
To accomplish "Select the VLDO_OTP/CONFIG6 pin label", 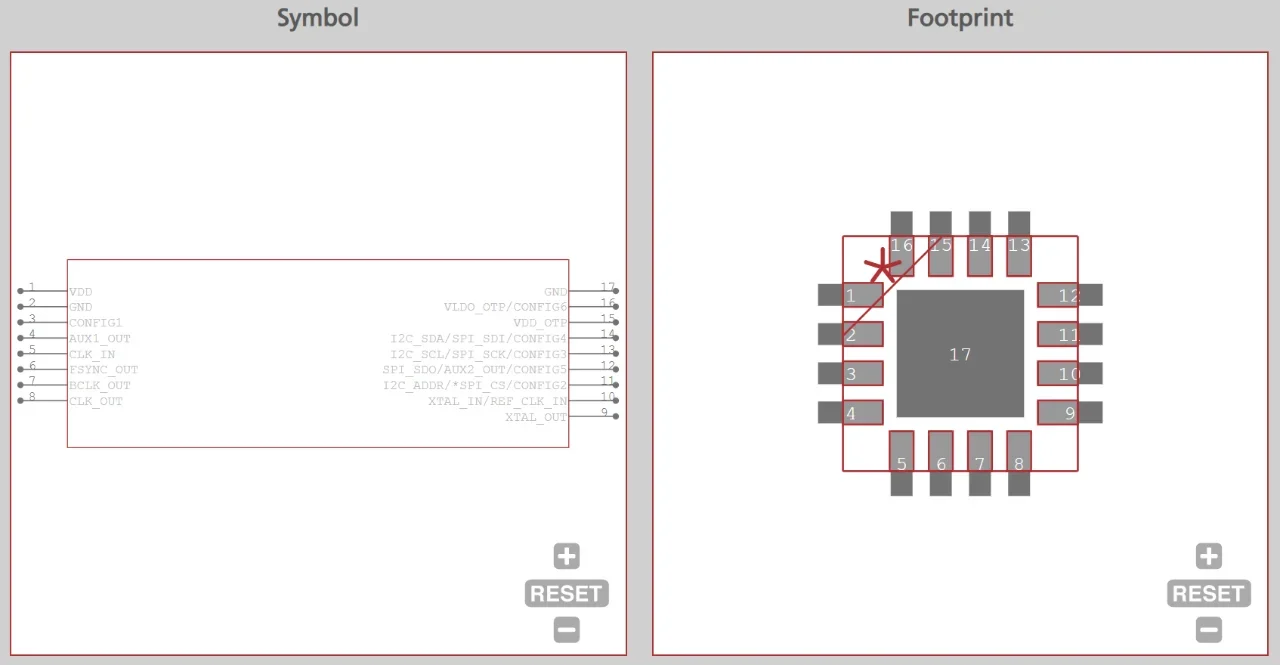I will (505, 307).
